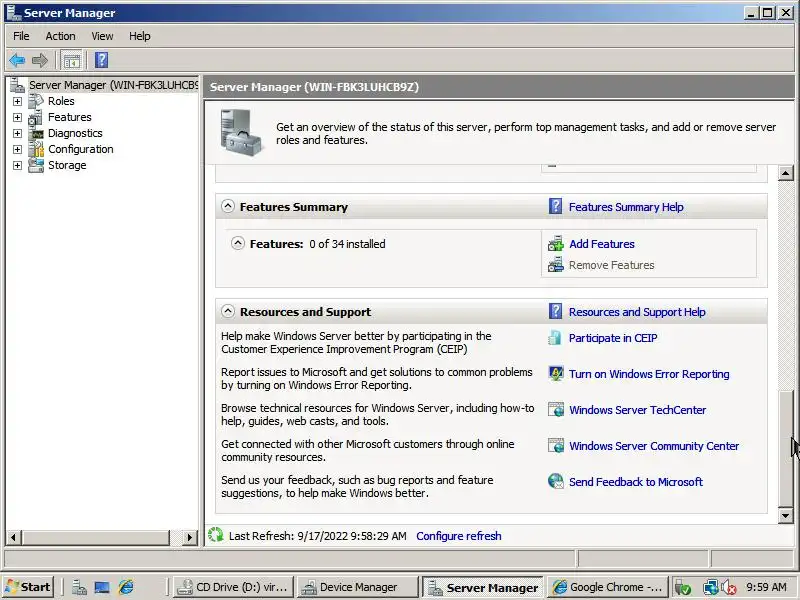Click the green refresh icon near Last Refresh
The height and width of the screenshot is (600, 800).
coord(216,535)
